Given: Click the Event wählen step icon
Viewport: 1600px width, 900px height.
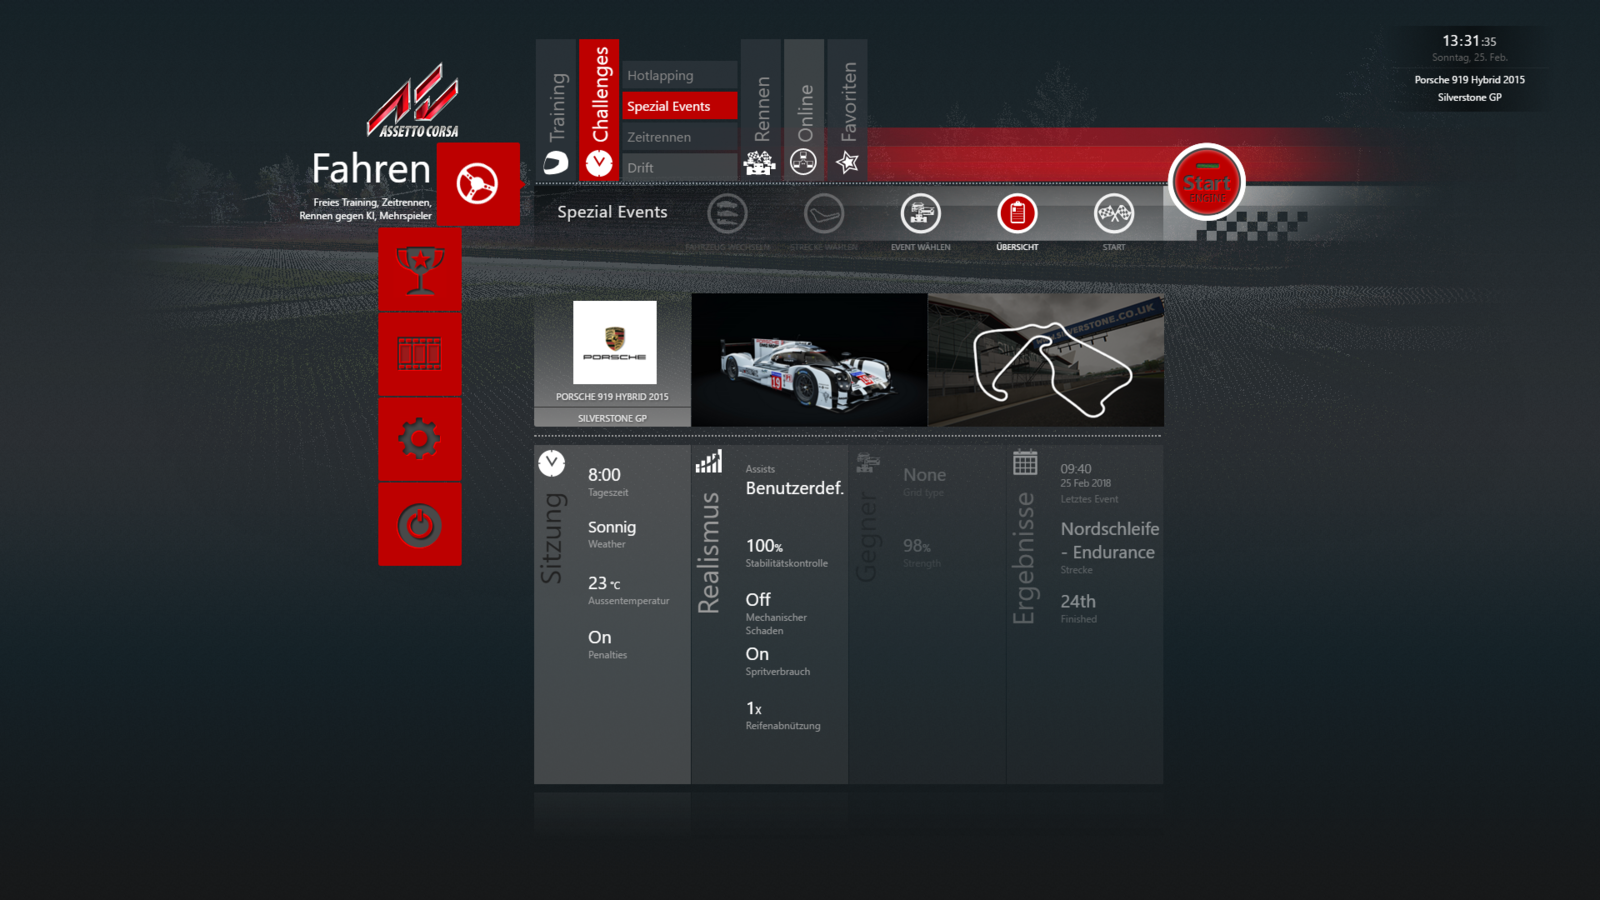Looking at the screenshot, I should (921, 213).
